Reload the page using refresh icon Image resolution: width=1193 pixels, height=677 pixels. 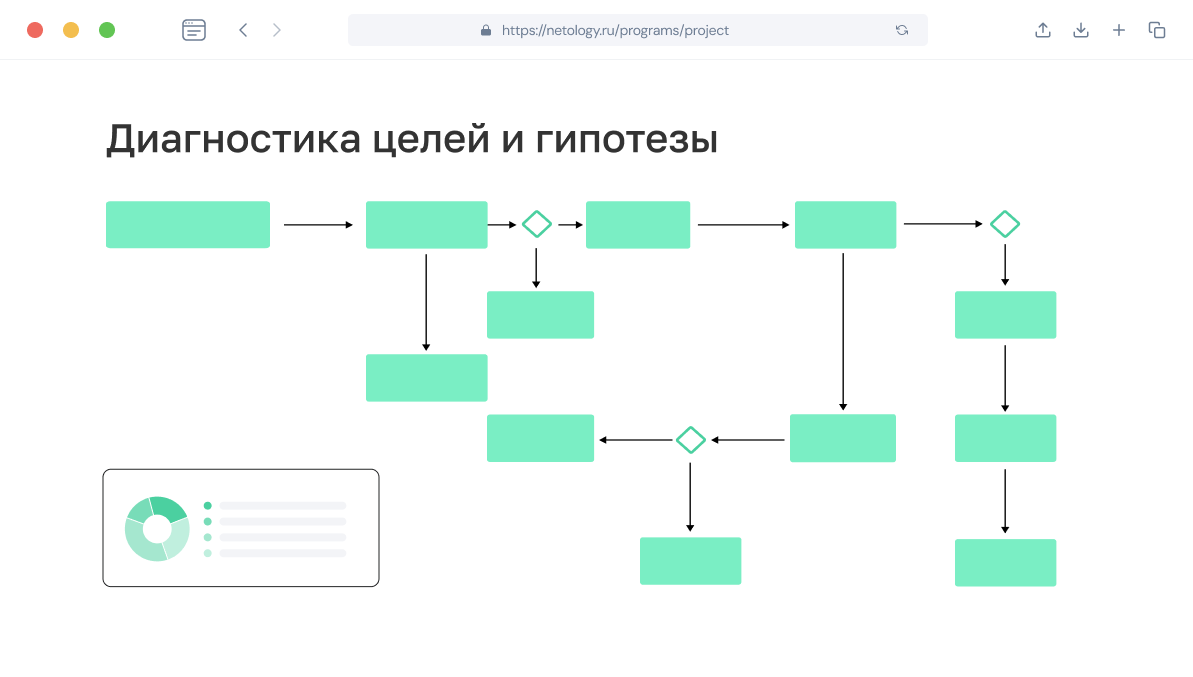pos(902,30)
